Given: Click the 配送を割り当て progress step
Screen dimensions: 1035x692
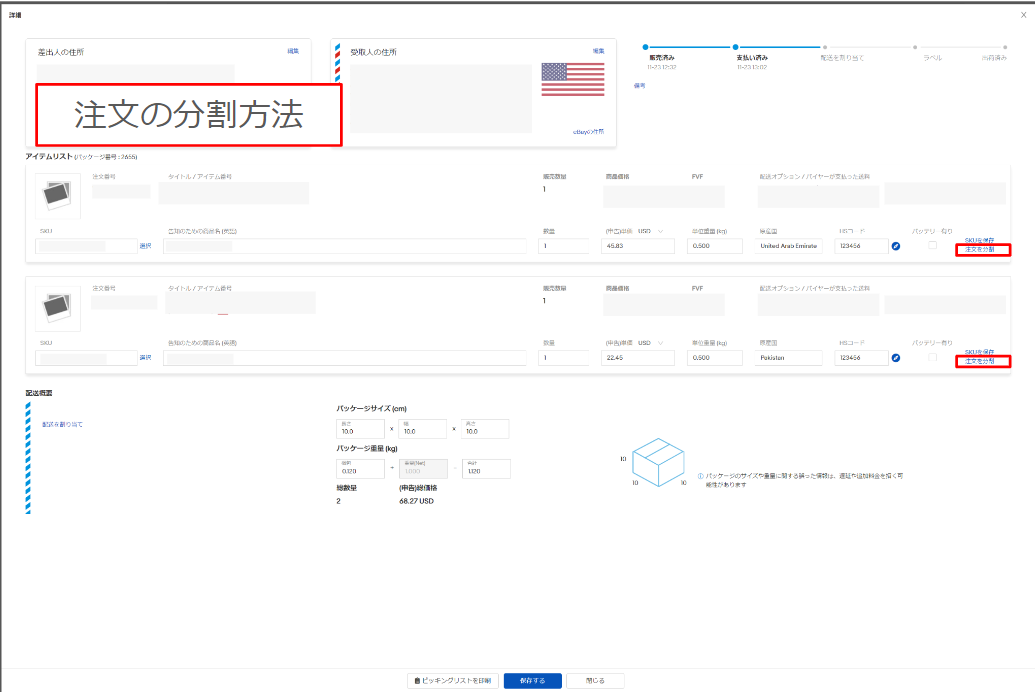Looking at the screenshot, I should pos(823,47).
